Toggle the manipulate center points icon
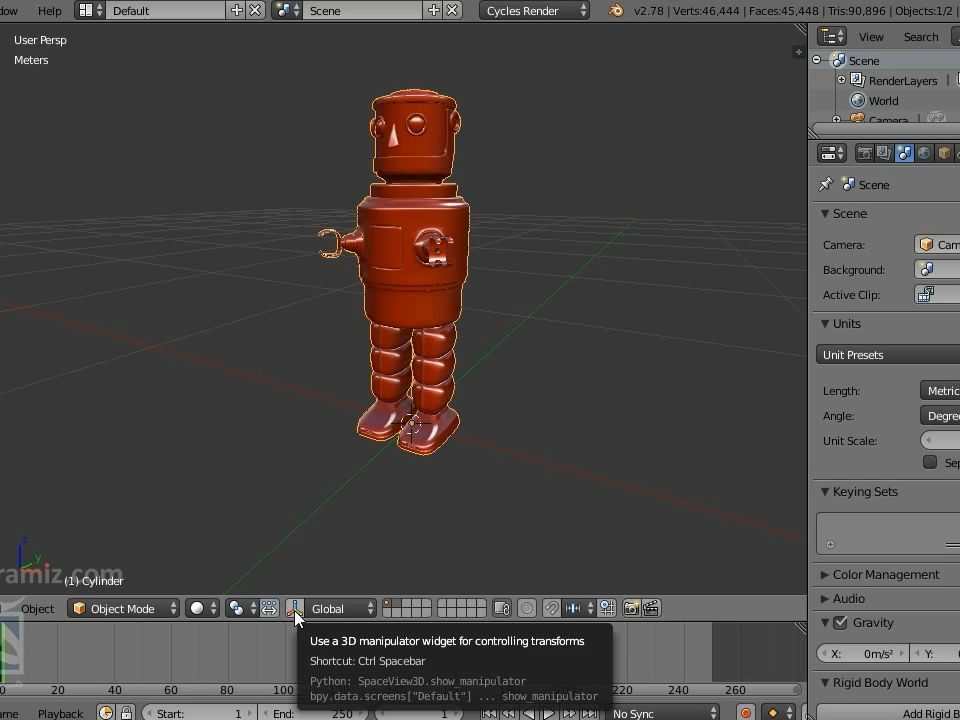This screenshot has width=960, height=720. tap(269, 609)
